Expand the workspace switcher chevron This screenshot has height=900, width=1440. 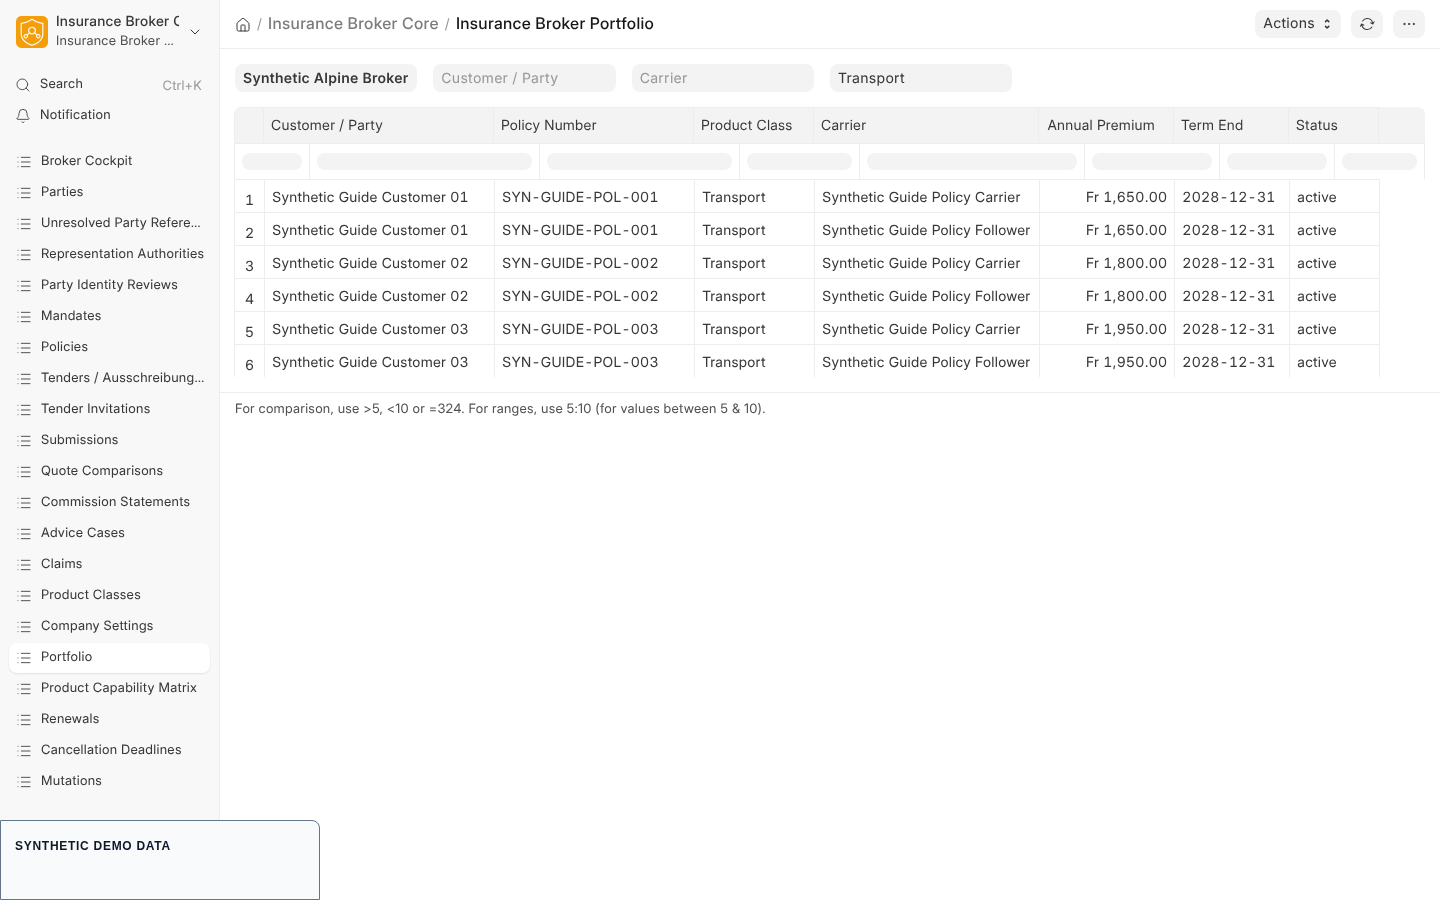click(195, 32)
